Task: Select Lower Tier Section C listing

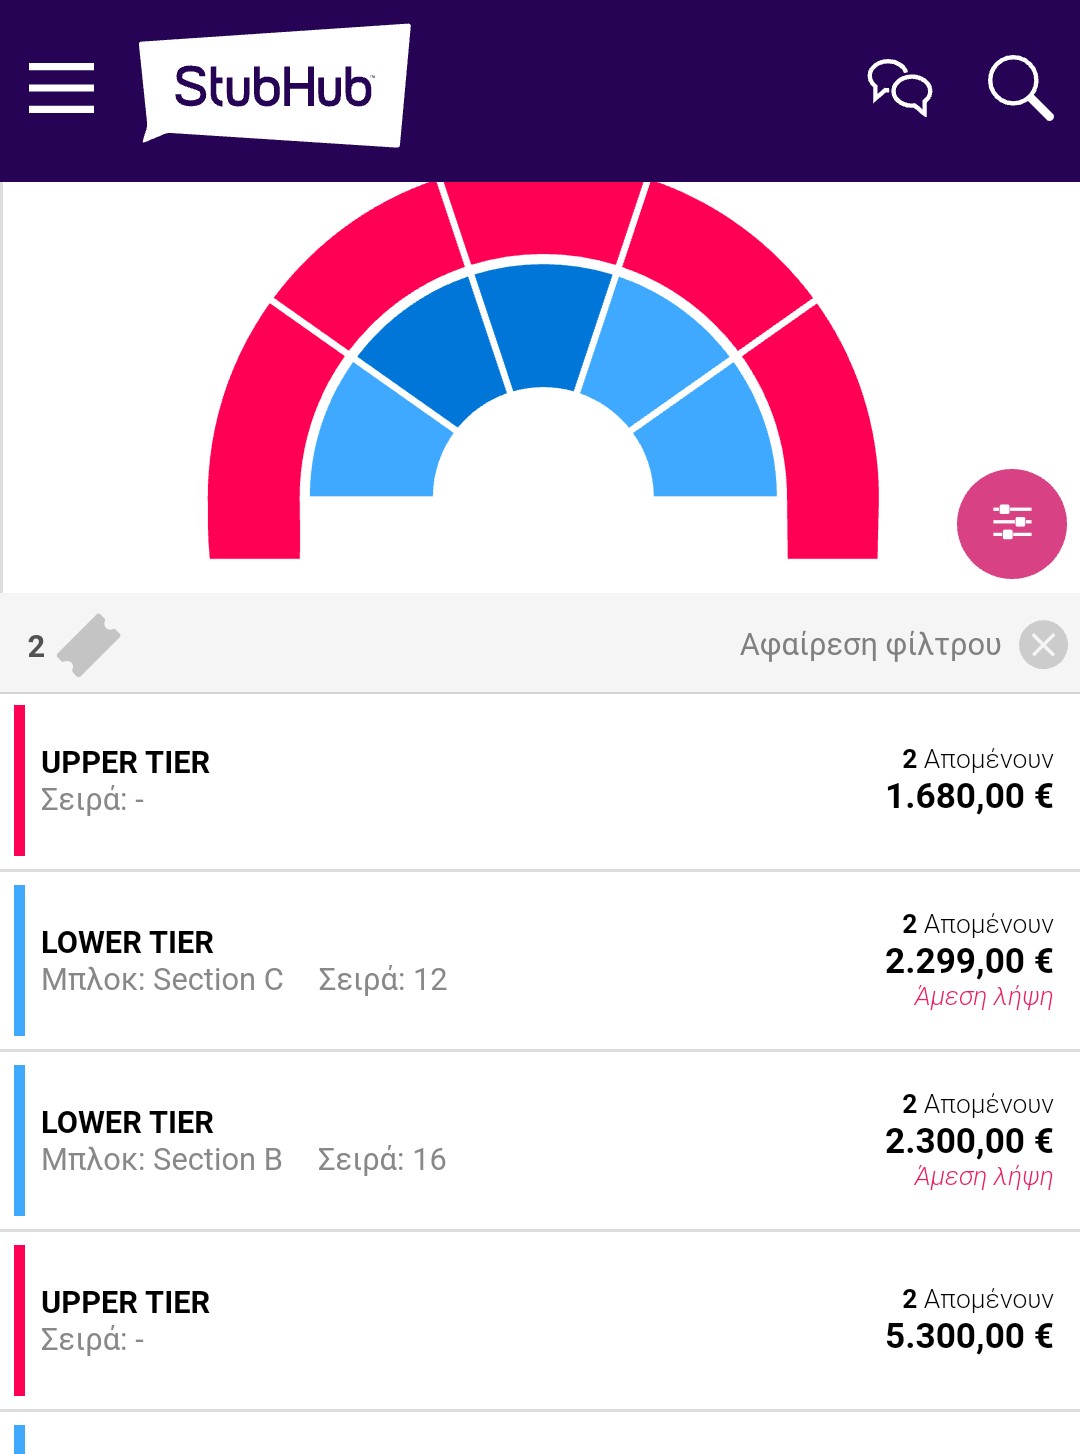Action: pyautogui.click(x=540, y=960)
